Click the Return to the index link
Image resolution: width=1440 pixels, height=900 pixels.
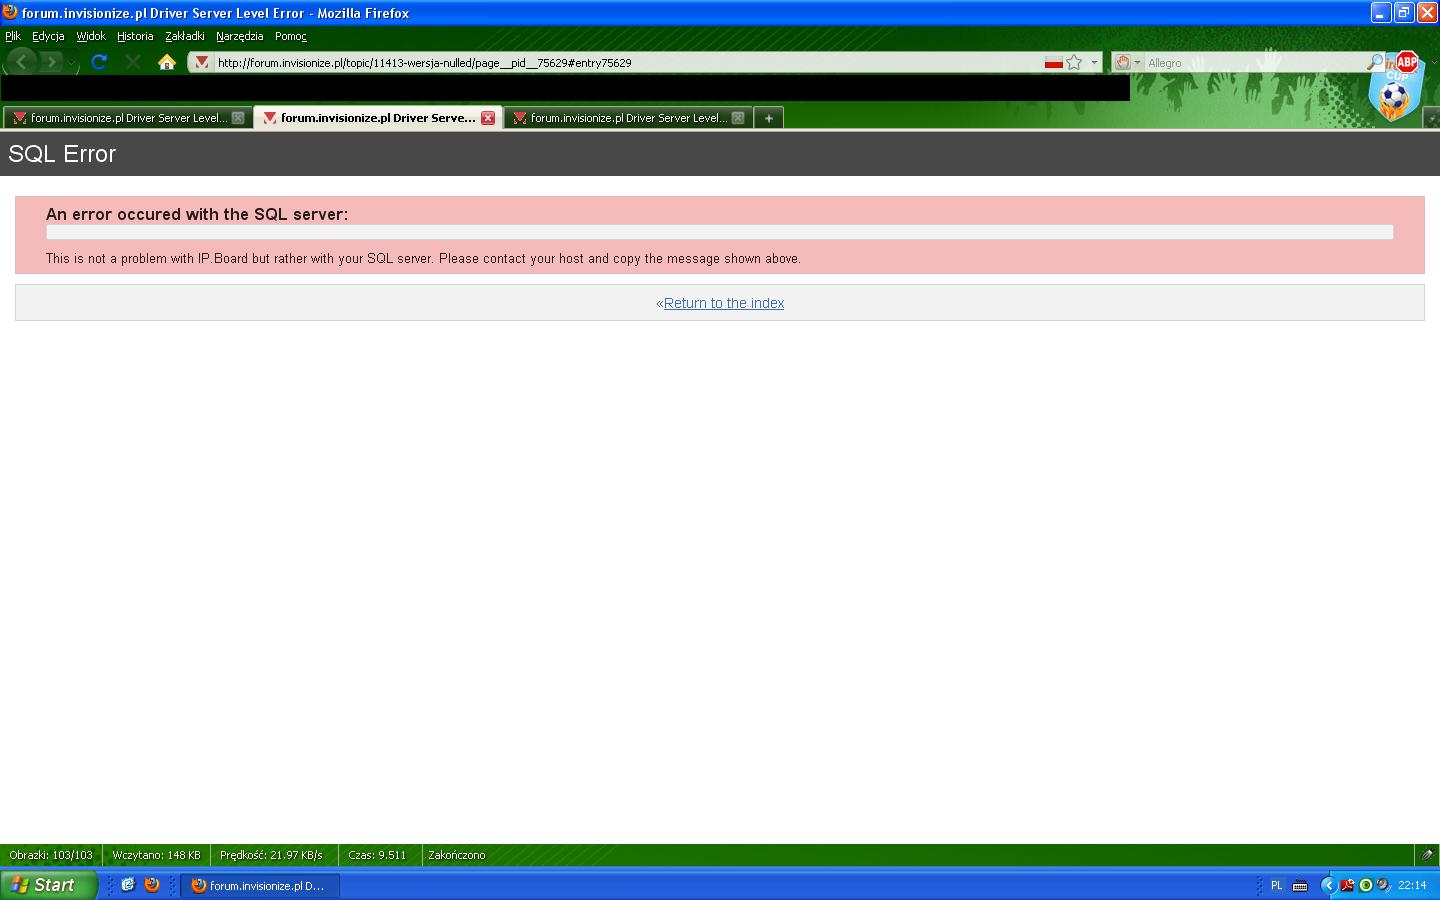point(723,303)
